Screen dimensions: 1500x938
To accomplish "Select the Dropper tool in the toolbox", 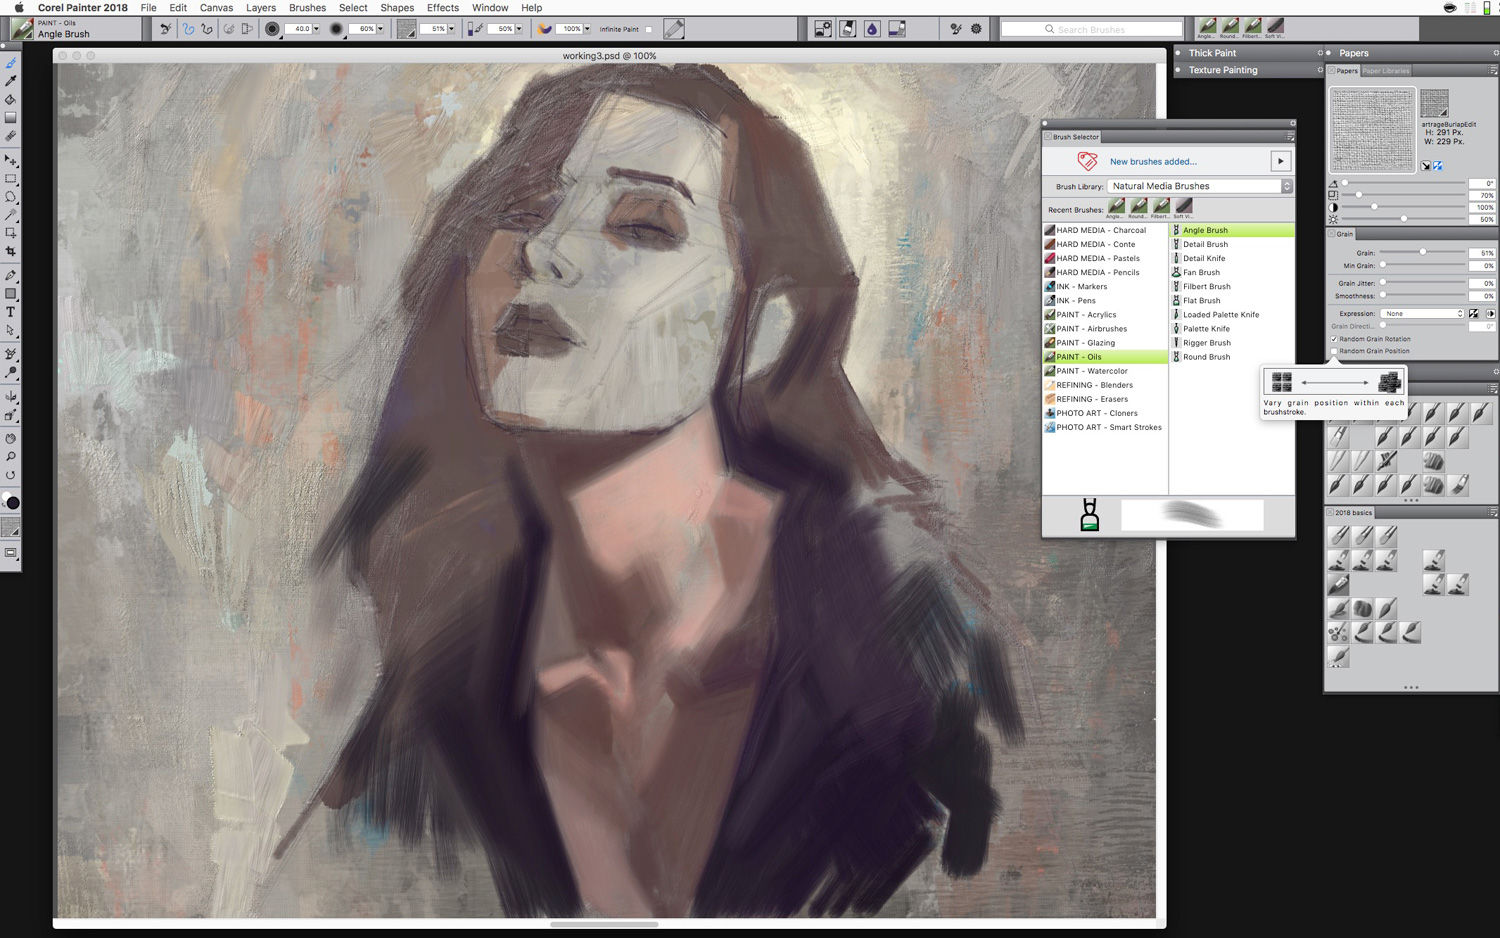I will pyautogui.click(x=11, y=81).
